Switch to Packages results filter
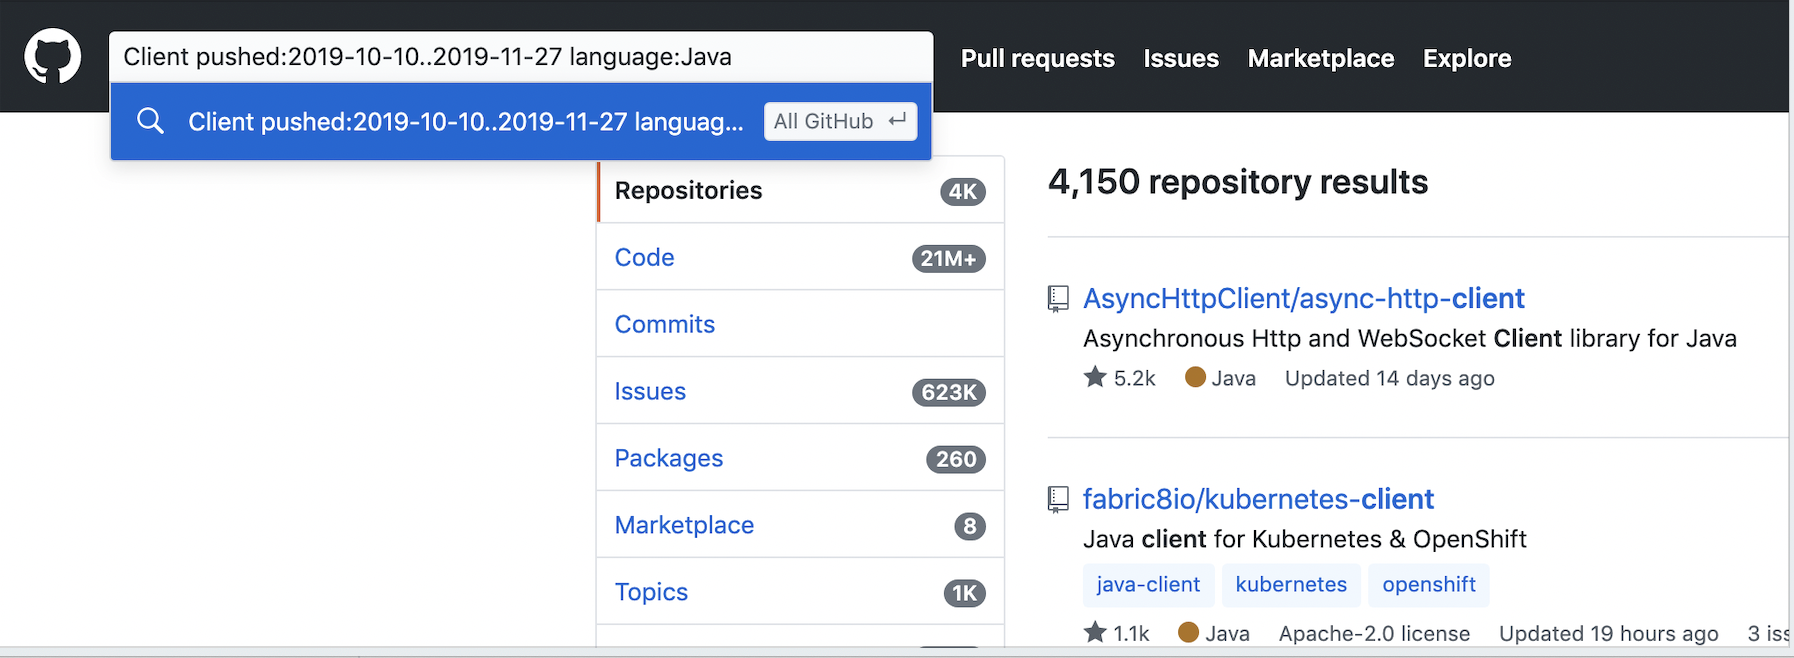The width and height of the screenshot is (1794, 658). coord(800,458)
